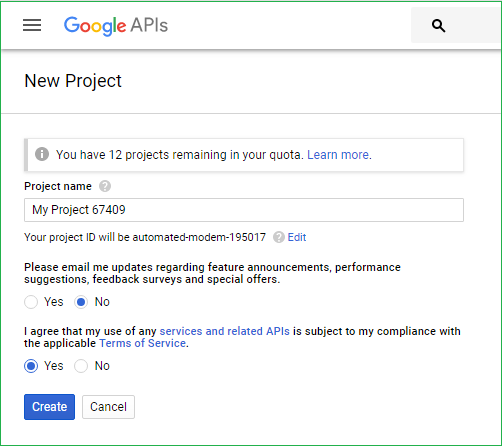Click the Cancel button
Image resolution: width=502 pixels, height=446 pixels.
(x=108, y=407)
